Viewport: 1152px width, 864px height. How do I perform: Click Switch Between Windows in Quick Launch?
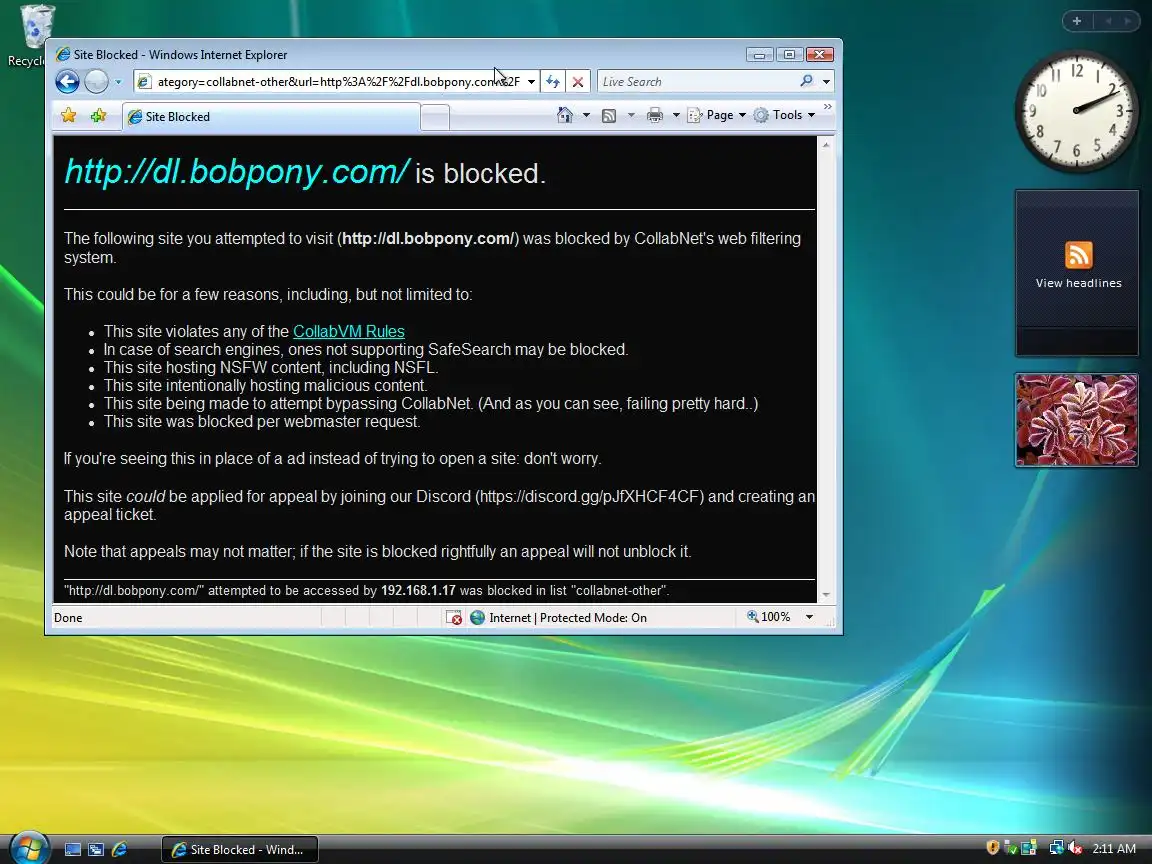tap(96, 850)
